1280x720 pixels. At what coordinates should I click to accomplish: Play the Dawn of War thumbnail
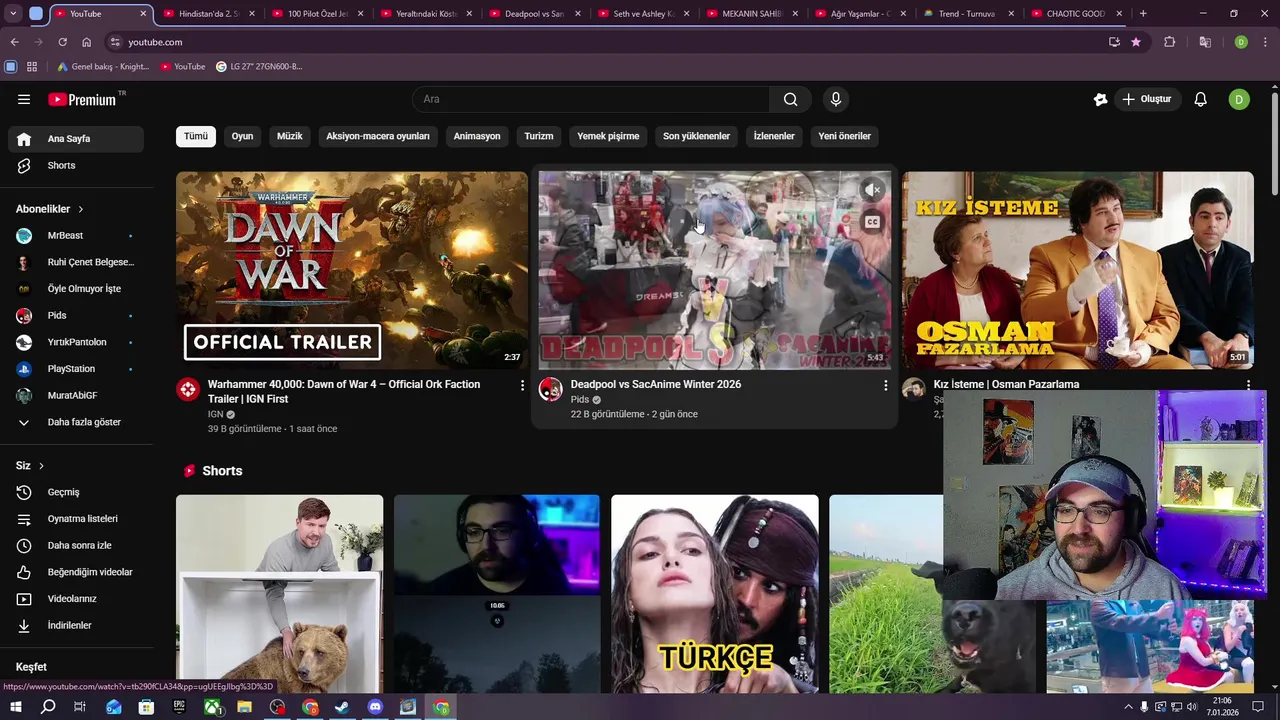tap(352, 270)
